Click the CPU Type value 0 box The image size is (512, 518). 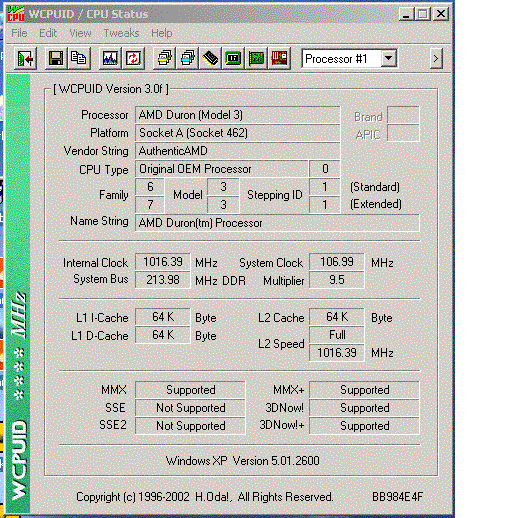click(325, 169)
